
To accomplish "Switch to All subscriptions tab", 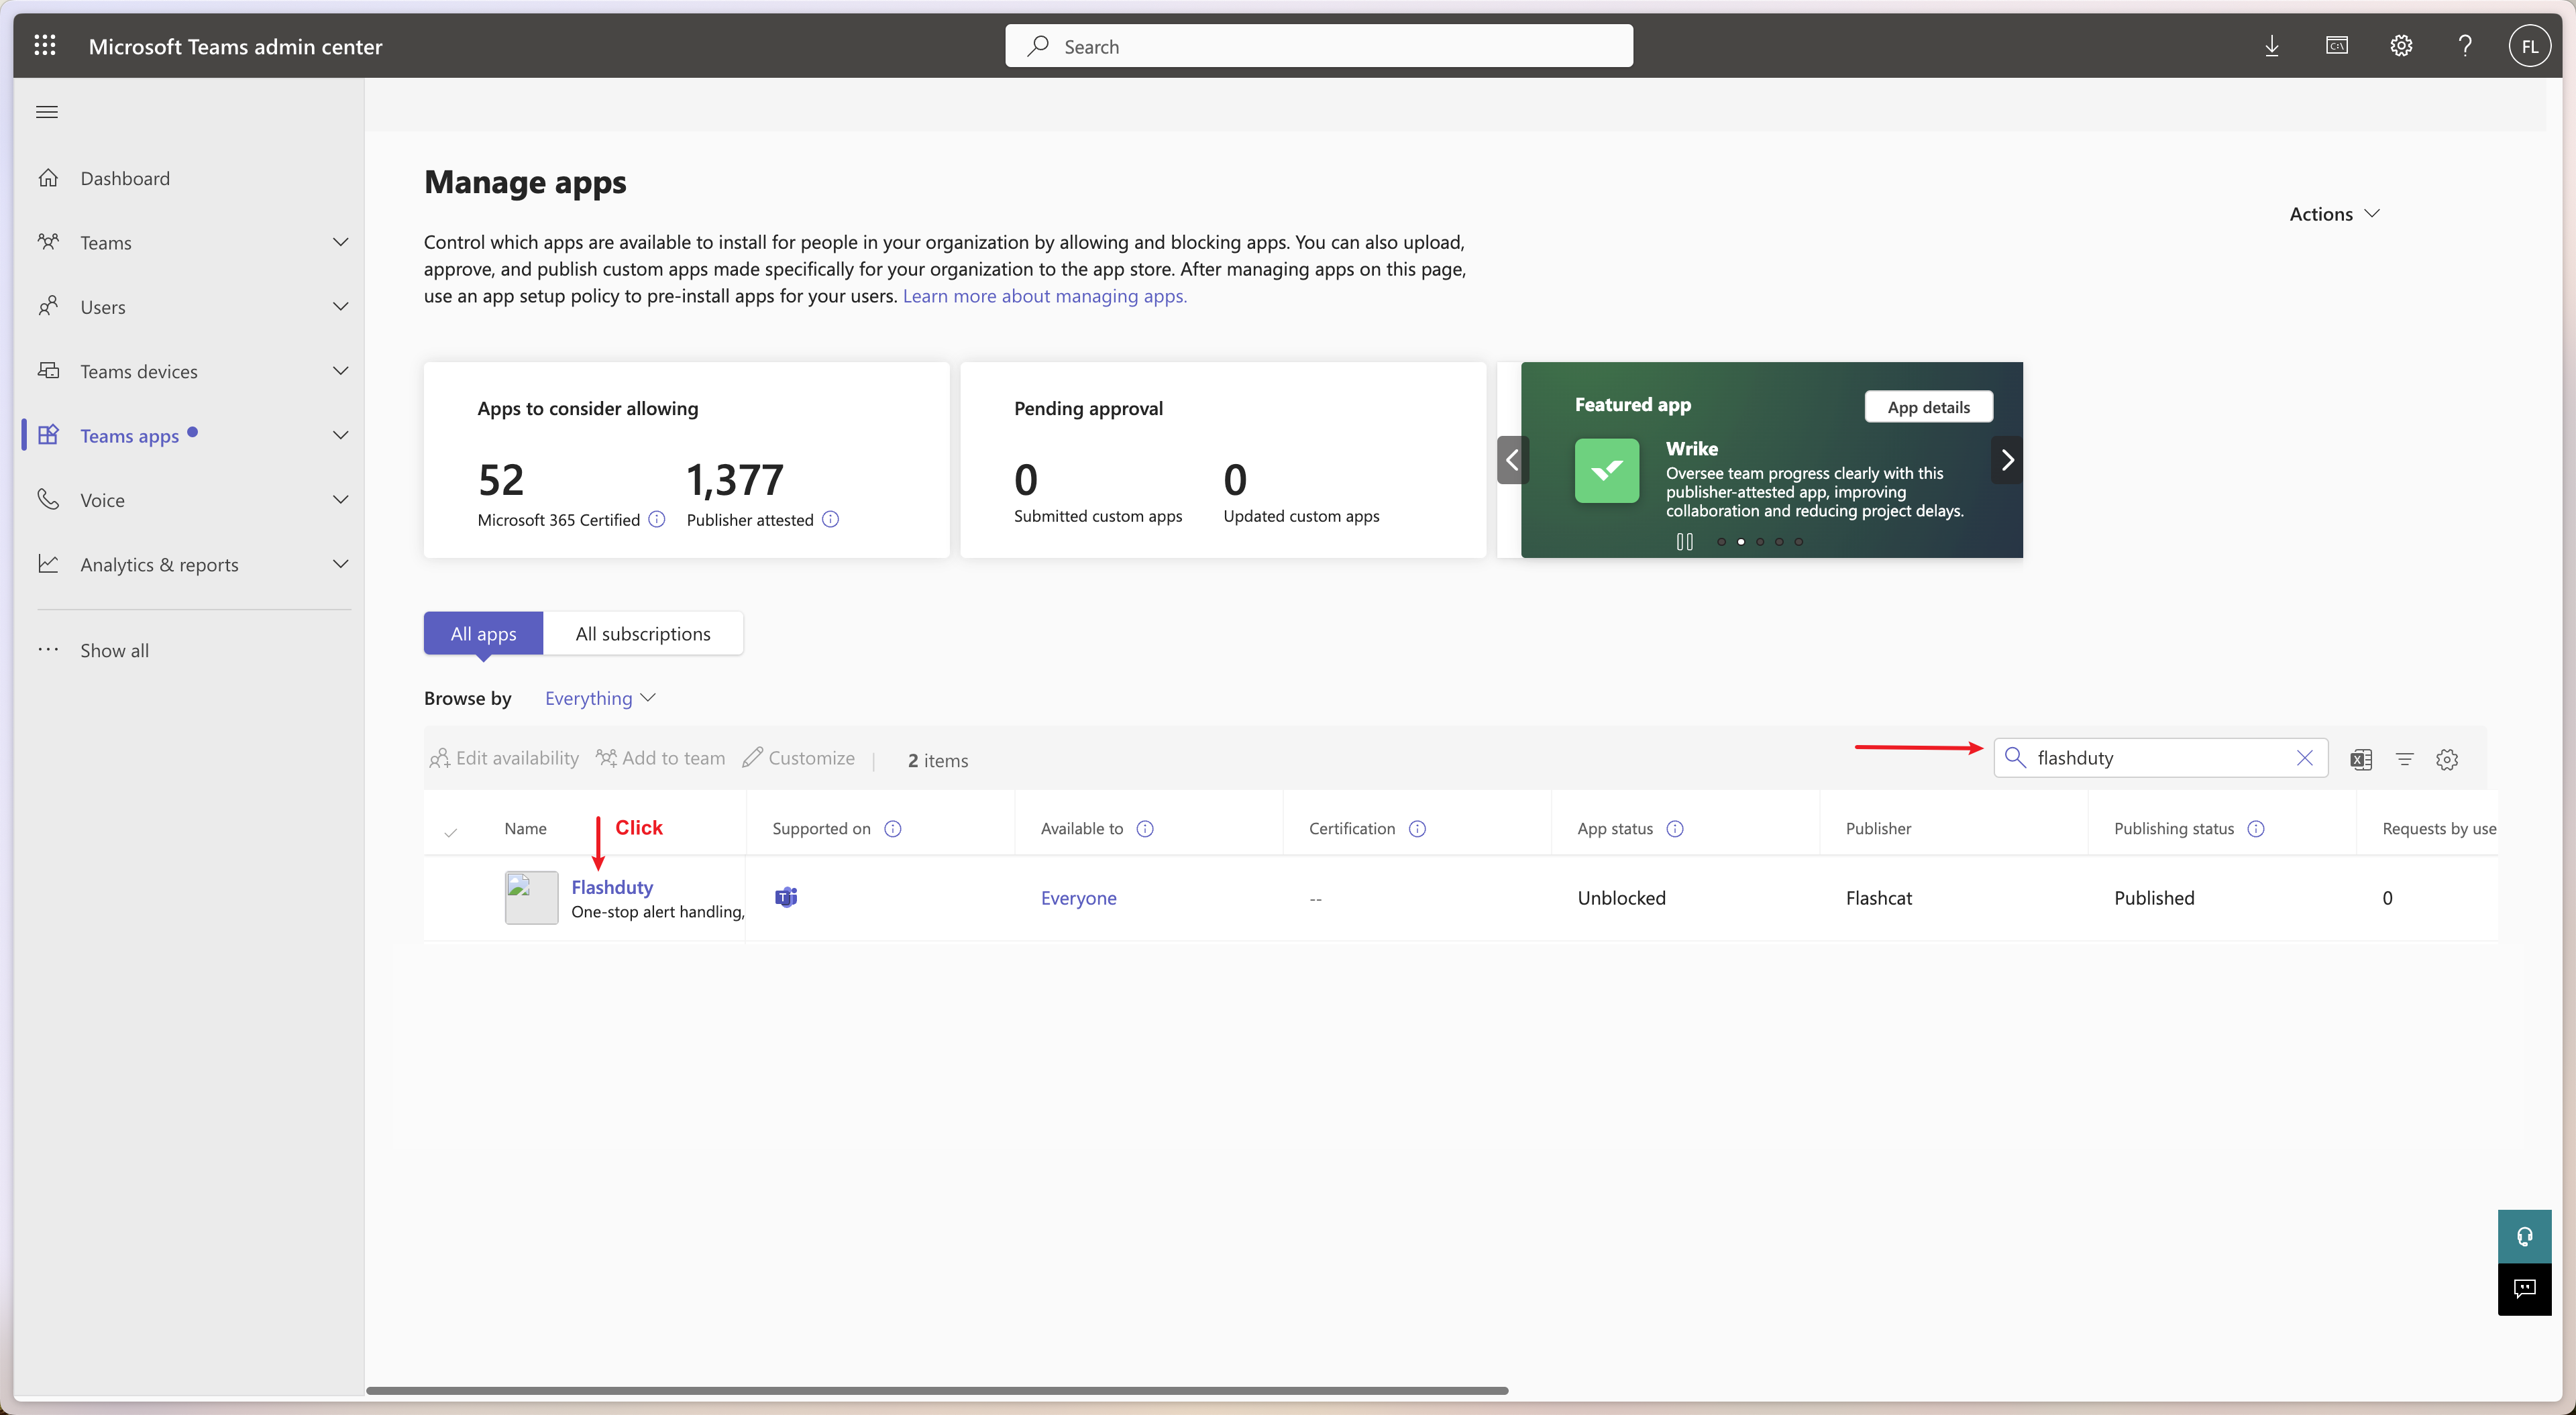I will (x=643, y=633).
